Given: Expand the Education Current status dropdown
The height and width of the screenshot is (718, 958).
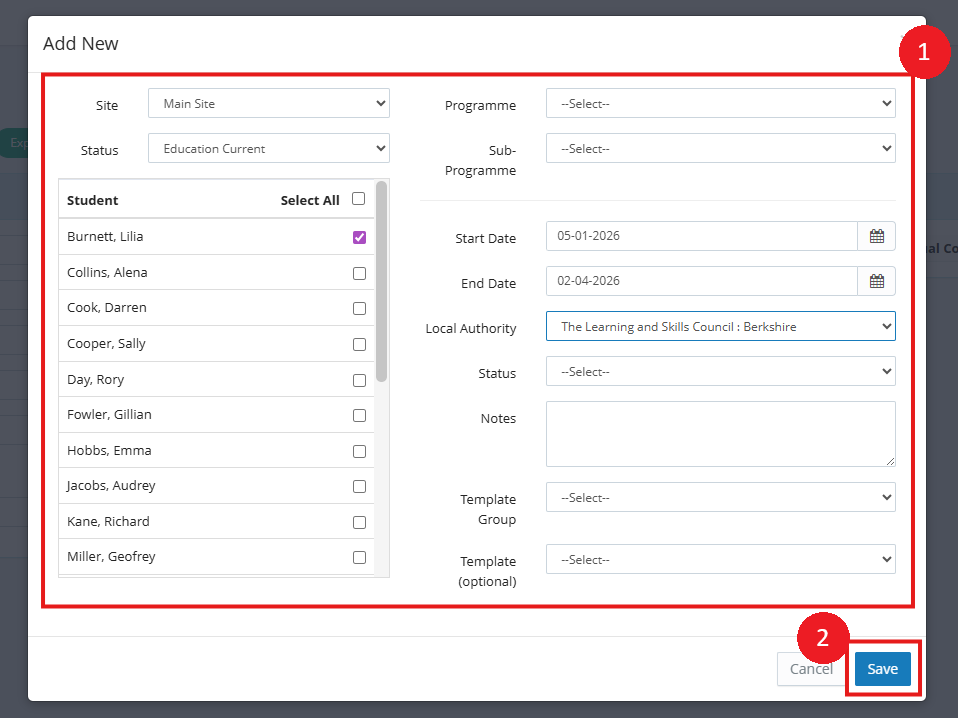Looking at the screenshot, I should [x=269, y=148].
